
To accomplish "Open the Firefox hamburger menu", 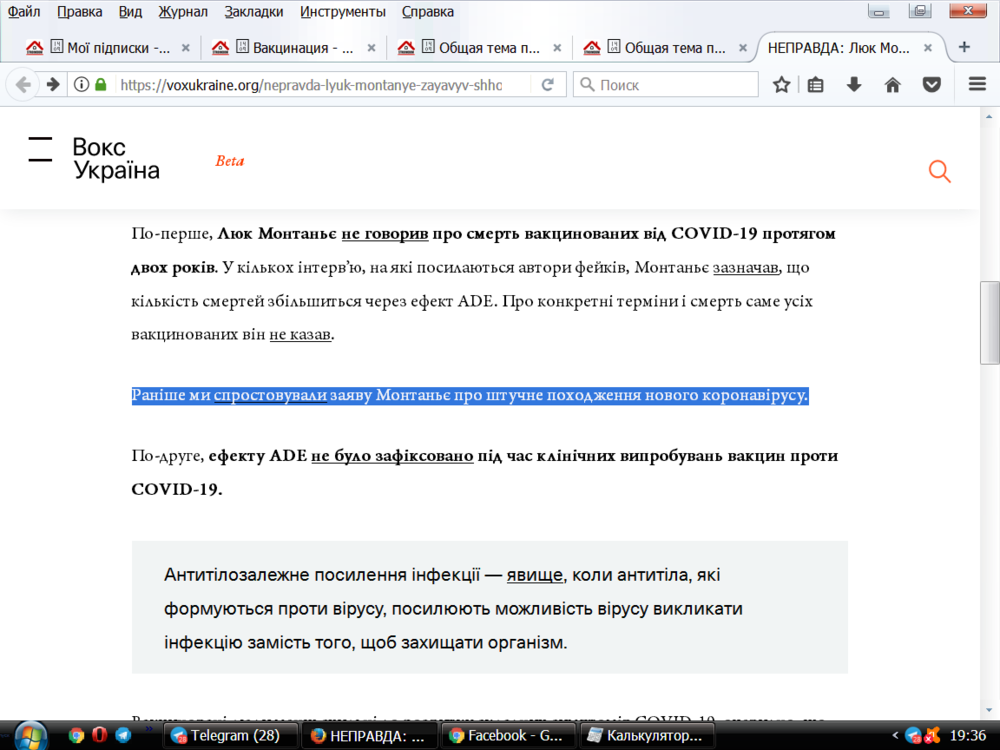I will point(977,84).
